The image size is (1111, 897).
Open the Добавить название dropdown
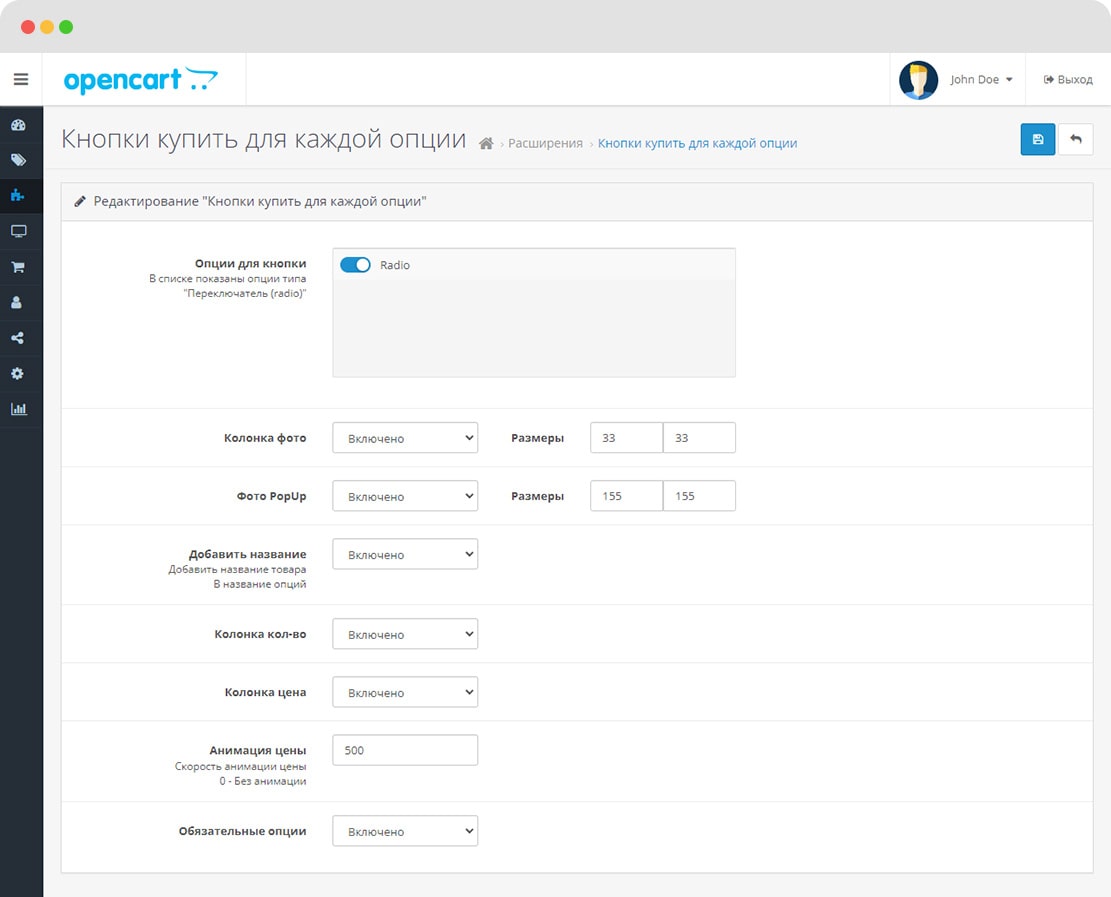405,554
